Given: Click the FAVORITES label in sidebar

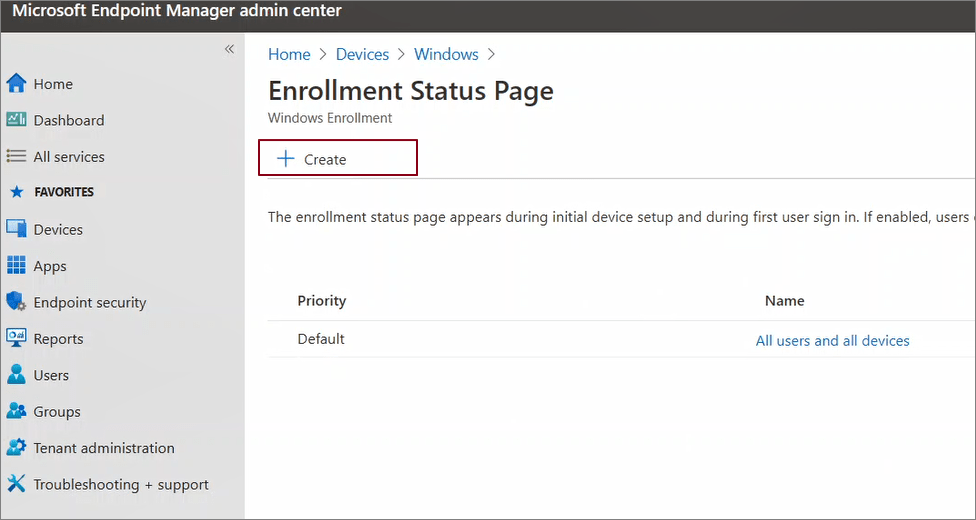Looking at the screenshot, I should pos(63,192).
